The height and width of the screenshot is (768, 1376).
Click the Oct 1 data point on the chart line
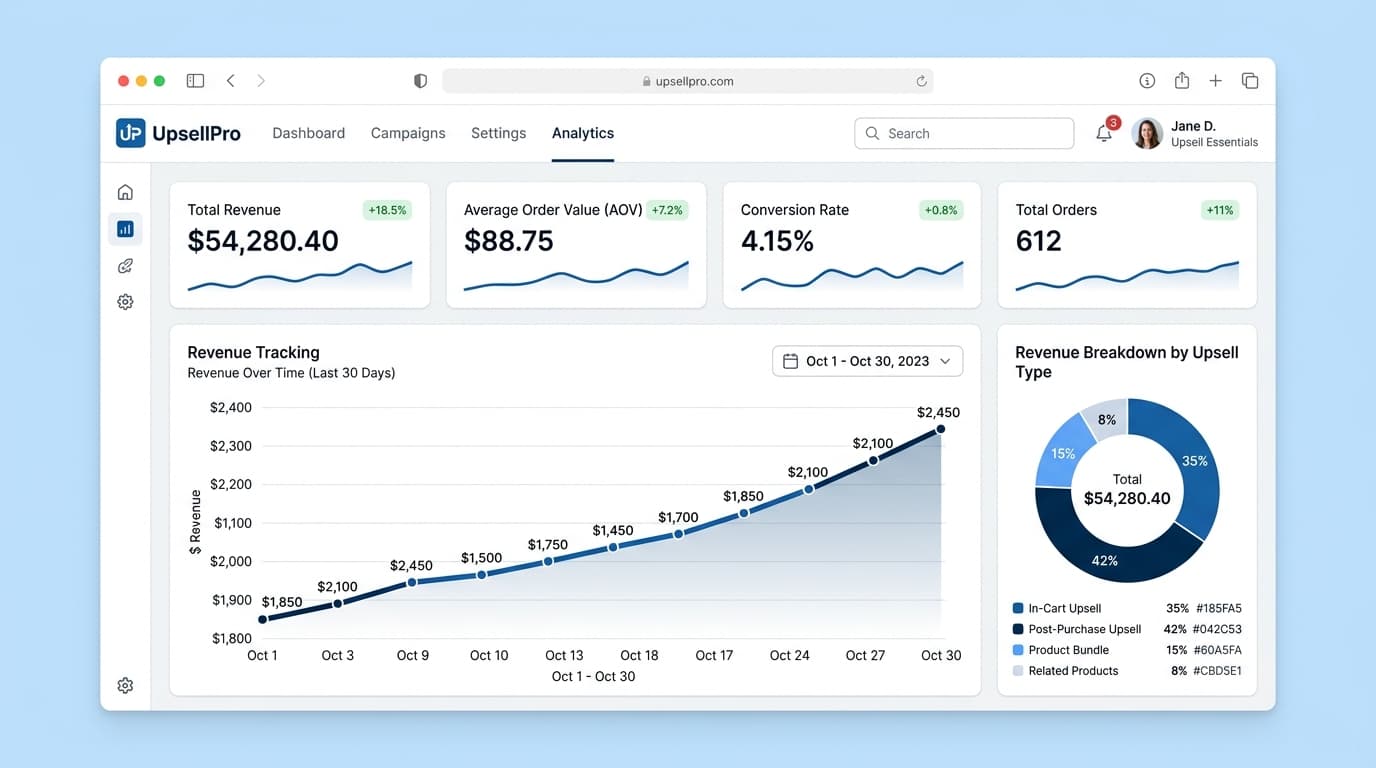tap(263, 619)
